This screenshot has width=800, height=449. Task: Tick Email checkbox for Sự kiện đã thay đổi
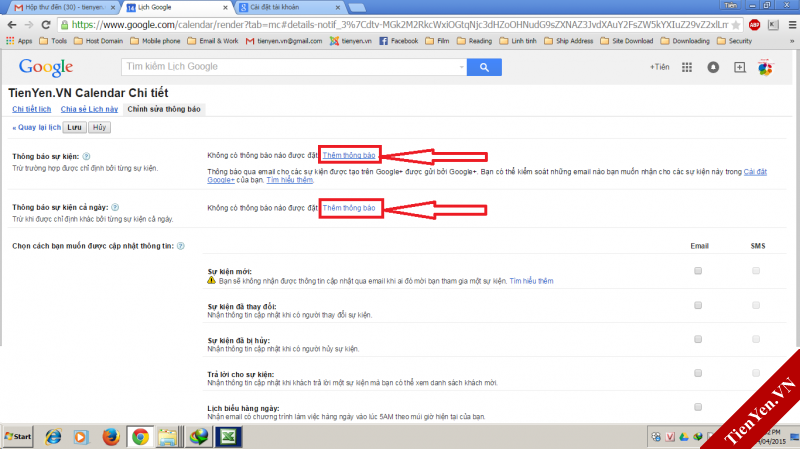click(698, 305)
